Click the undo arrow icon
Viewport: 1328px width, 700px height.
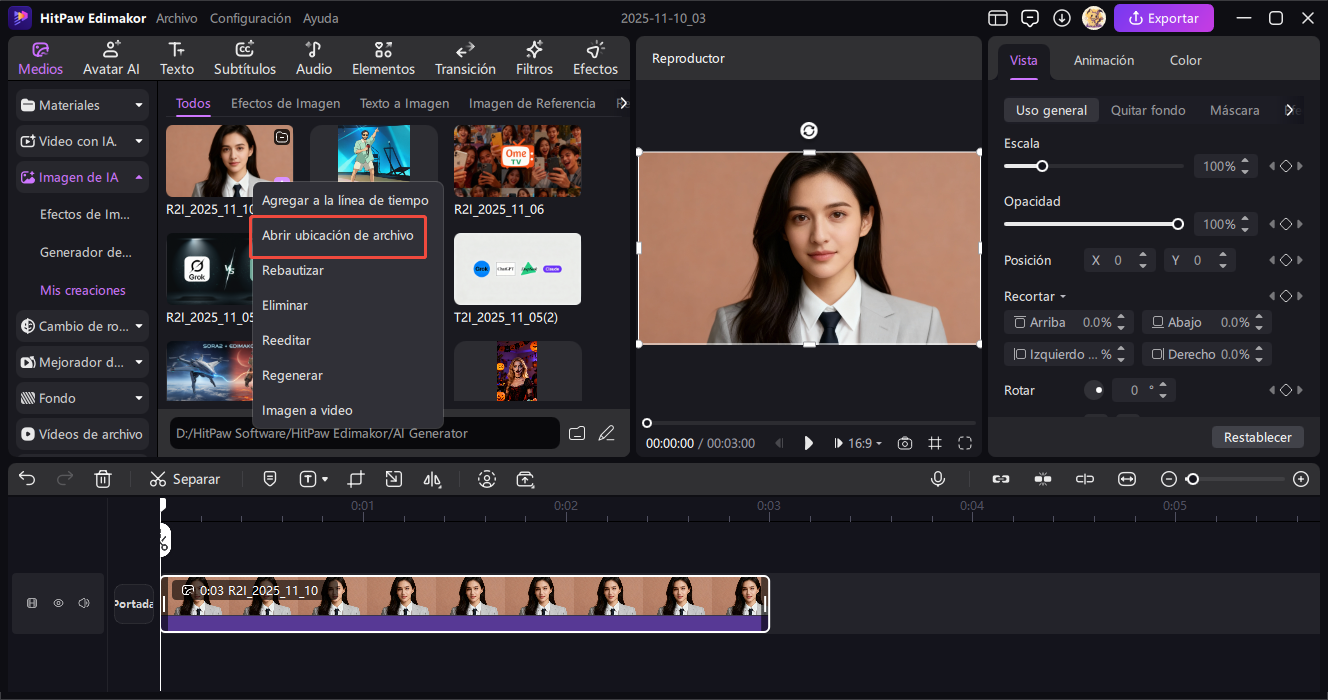pos(27,479)
